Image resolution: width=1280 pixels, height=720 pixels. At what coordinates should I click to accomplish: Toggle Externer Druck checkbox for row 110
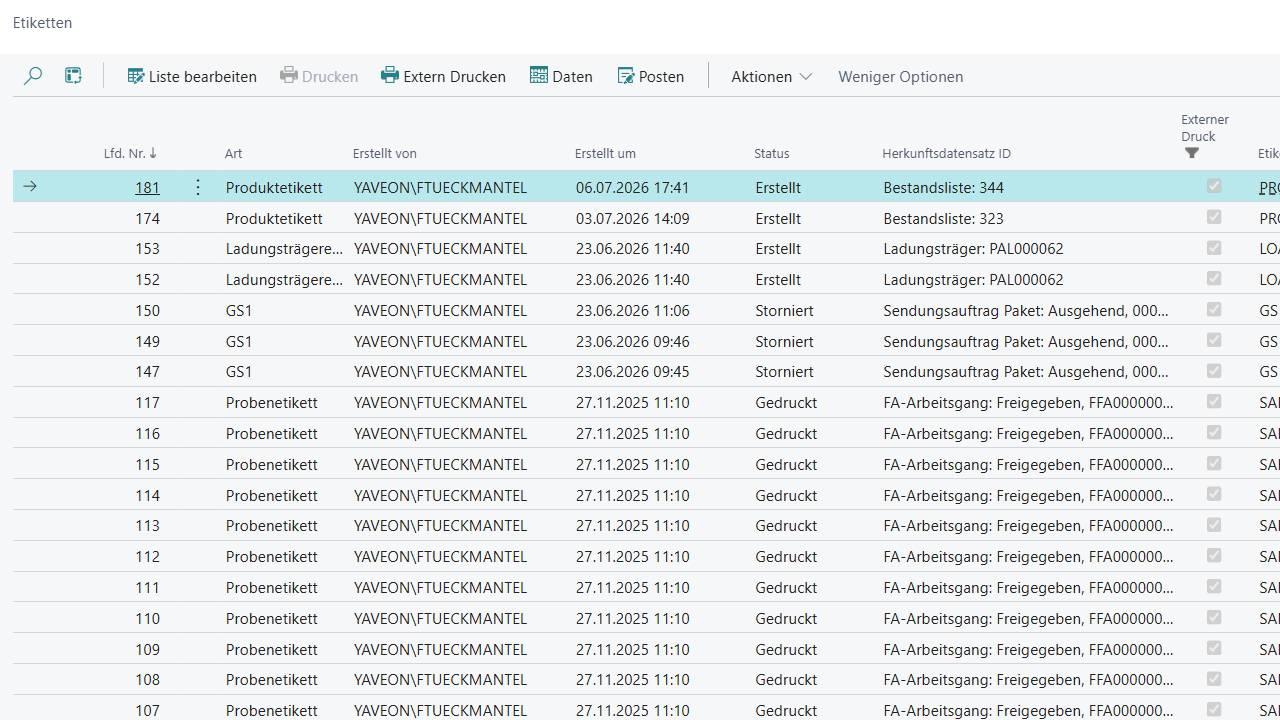(1214, 617)
